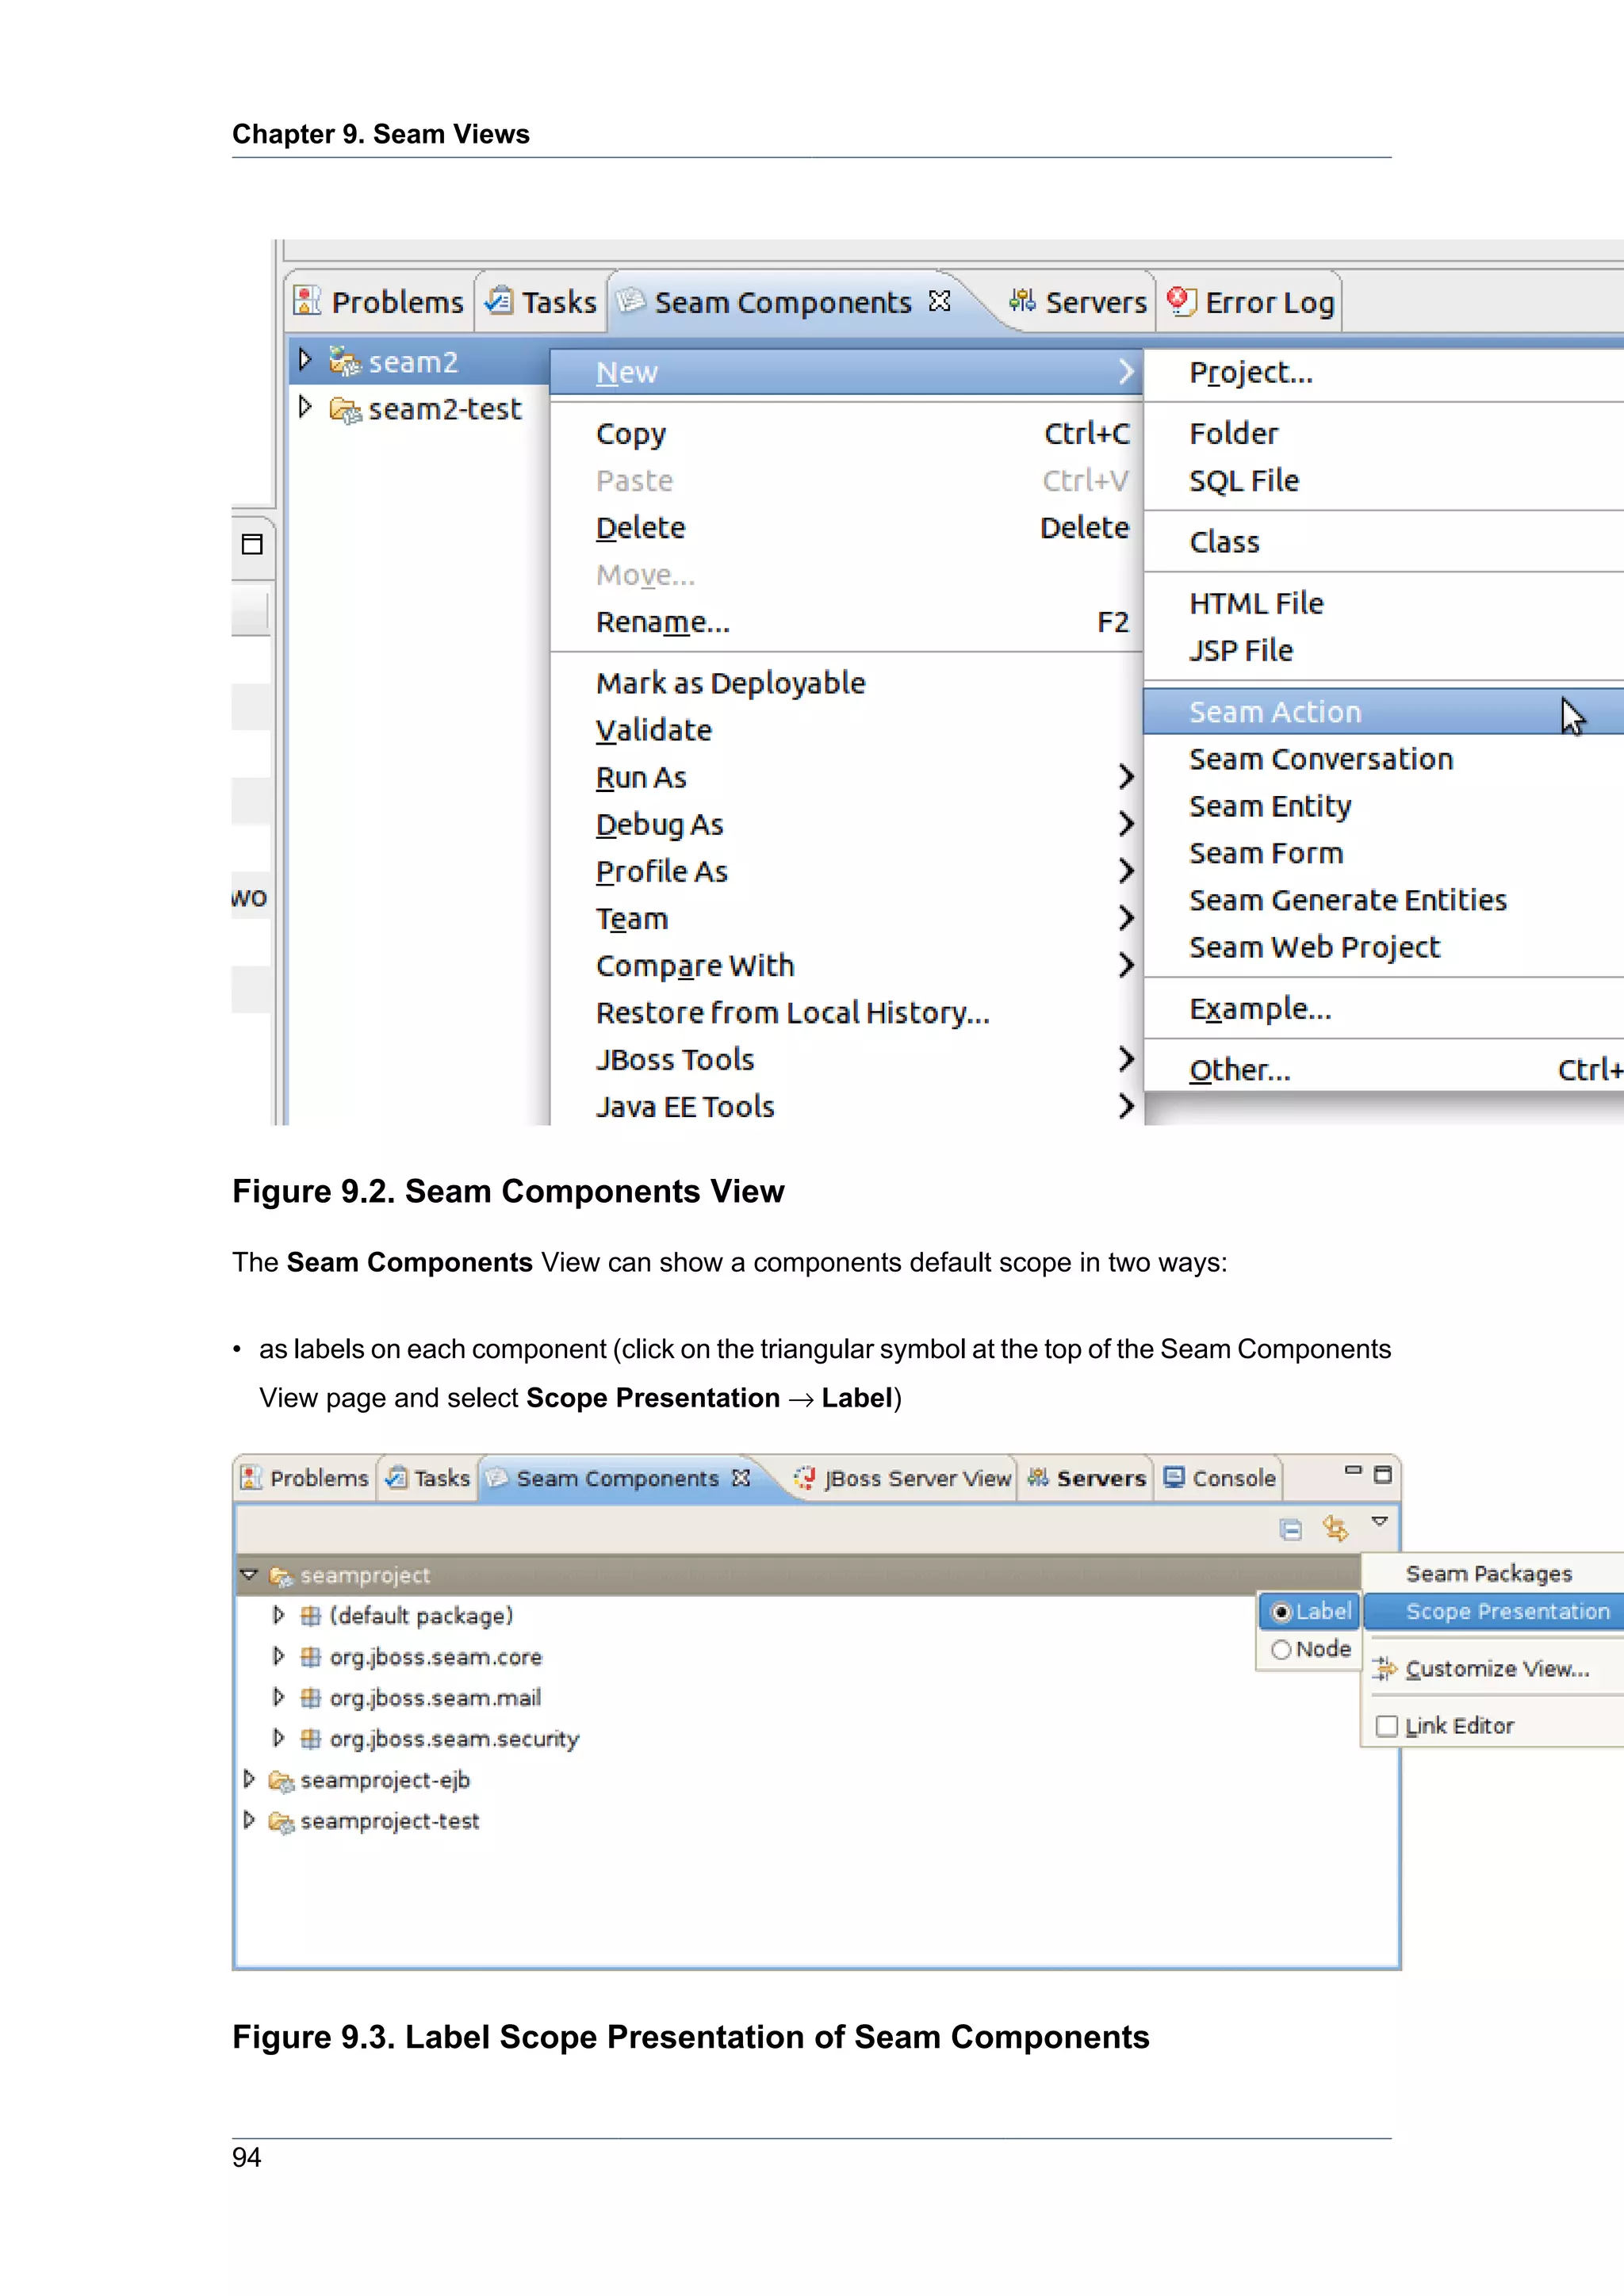Screen dimensions: 1624x2296
Task: Open the Compare With submenu
Action: tap(846, 965)
